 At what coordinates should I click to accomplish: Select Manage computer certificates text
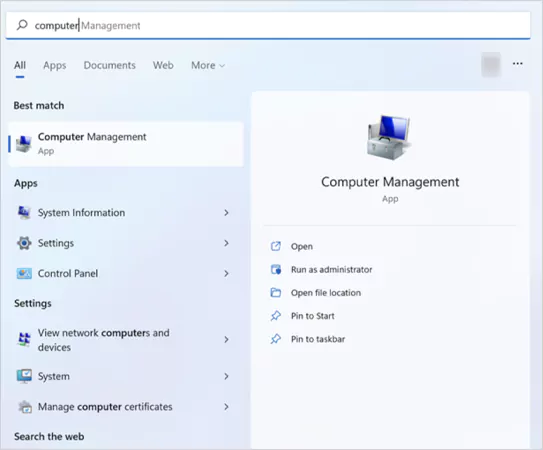(105, 407)
